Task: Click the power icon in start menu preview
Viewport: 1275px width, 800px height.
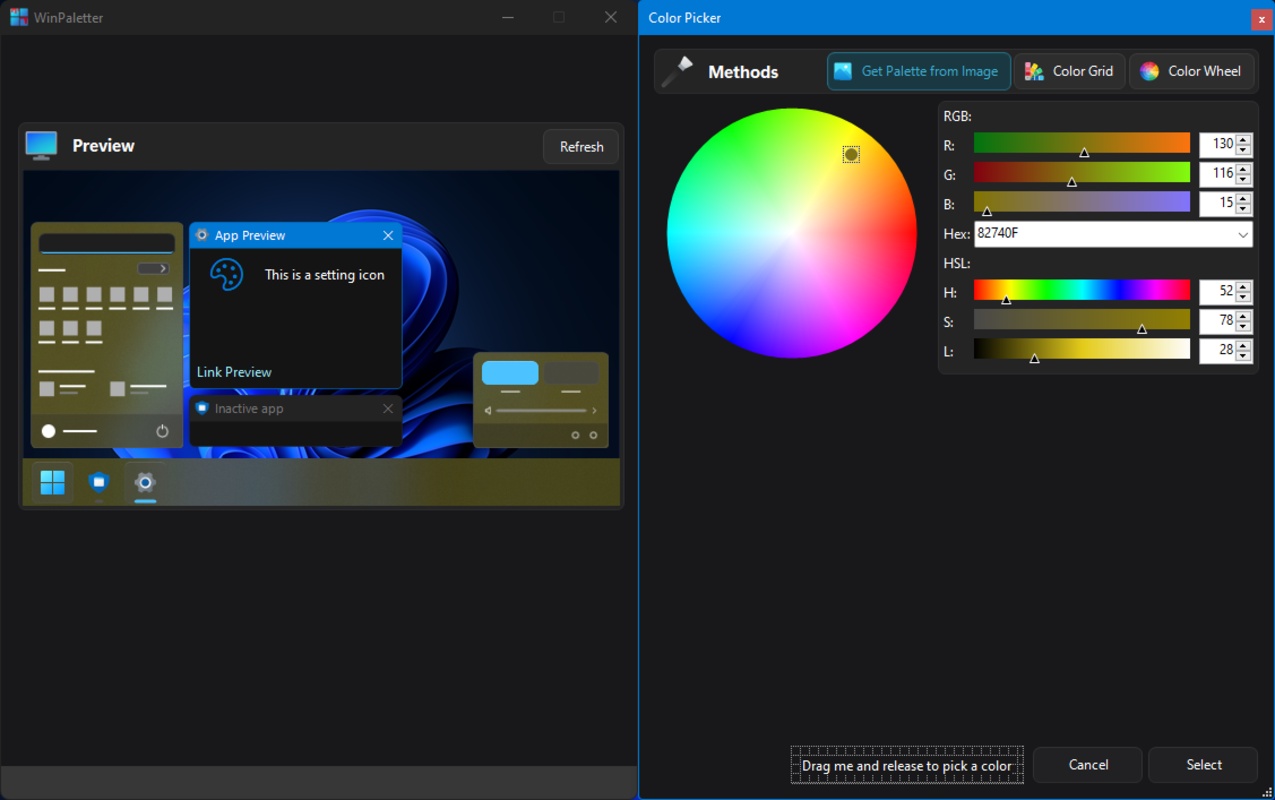Action: [162, 431]
